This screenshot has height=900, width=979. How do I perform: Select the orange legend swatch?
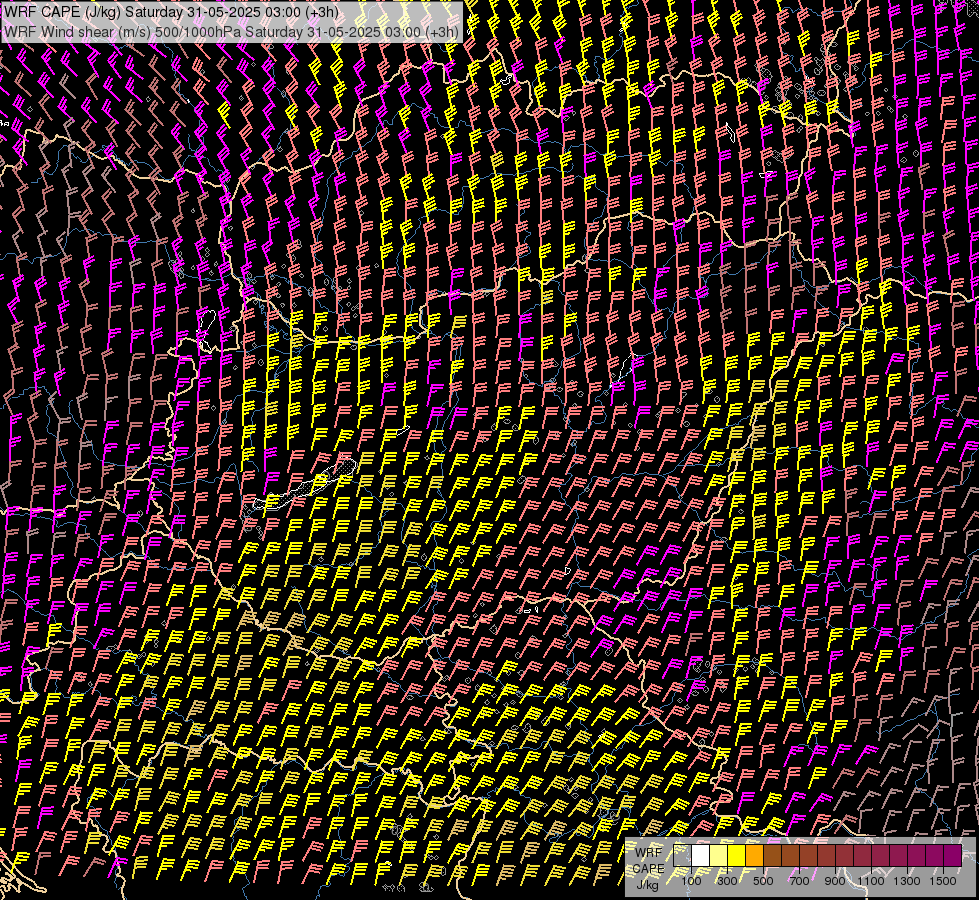[x=754, y=856]
